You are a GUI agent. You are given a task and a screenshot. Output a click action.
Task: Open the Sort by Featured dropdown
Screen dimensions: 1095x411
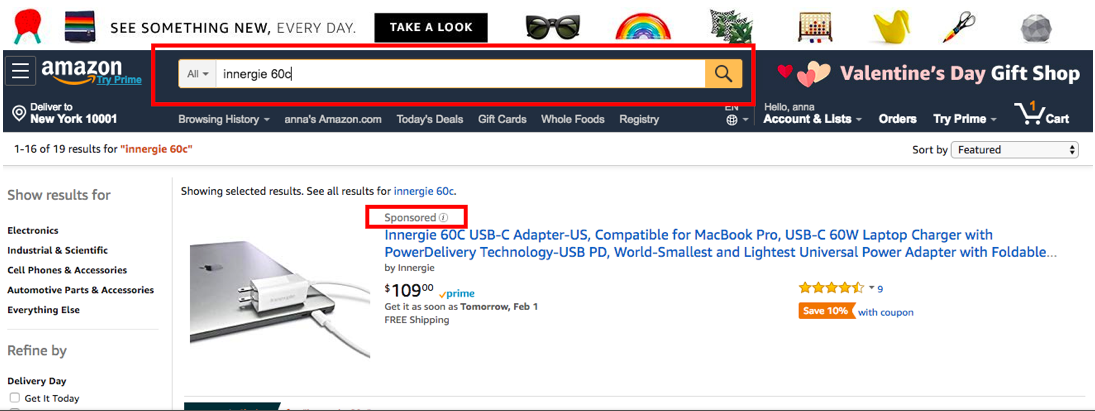1015,149
